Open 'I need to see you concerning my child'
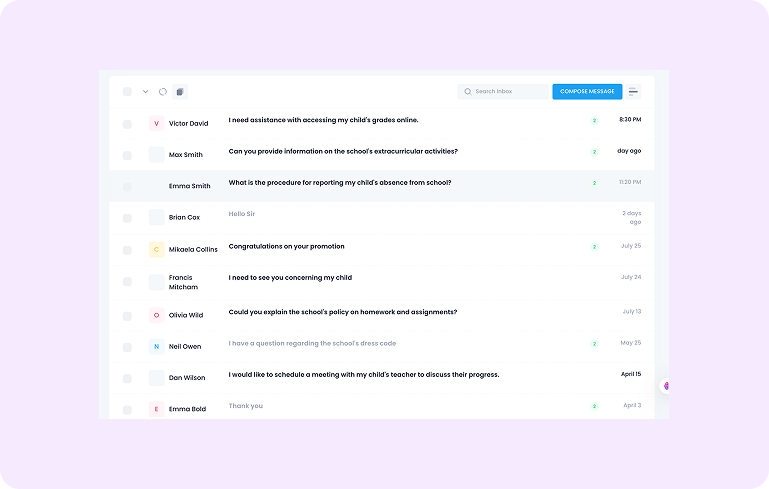Image resolution: width=769 pixels, height=489 pixels. 290,278
